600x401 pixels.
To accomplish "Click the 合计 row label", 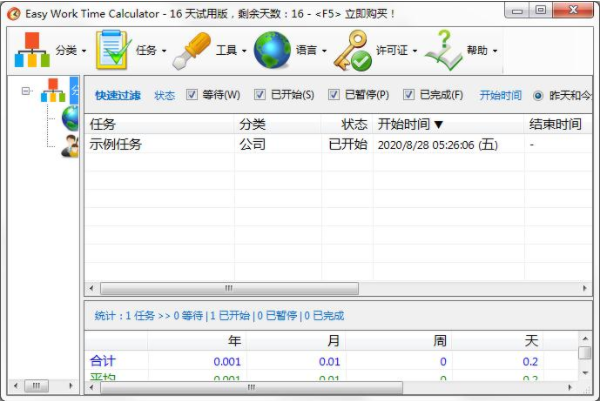I will point(103,361).
